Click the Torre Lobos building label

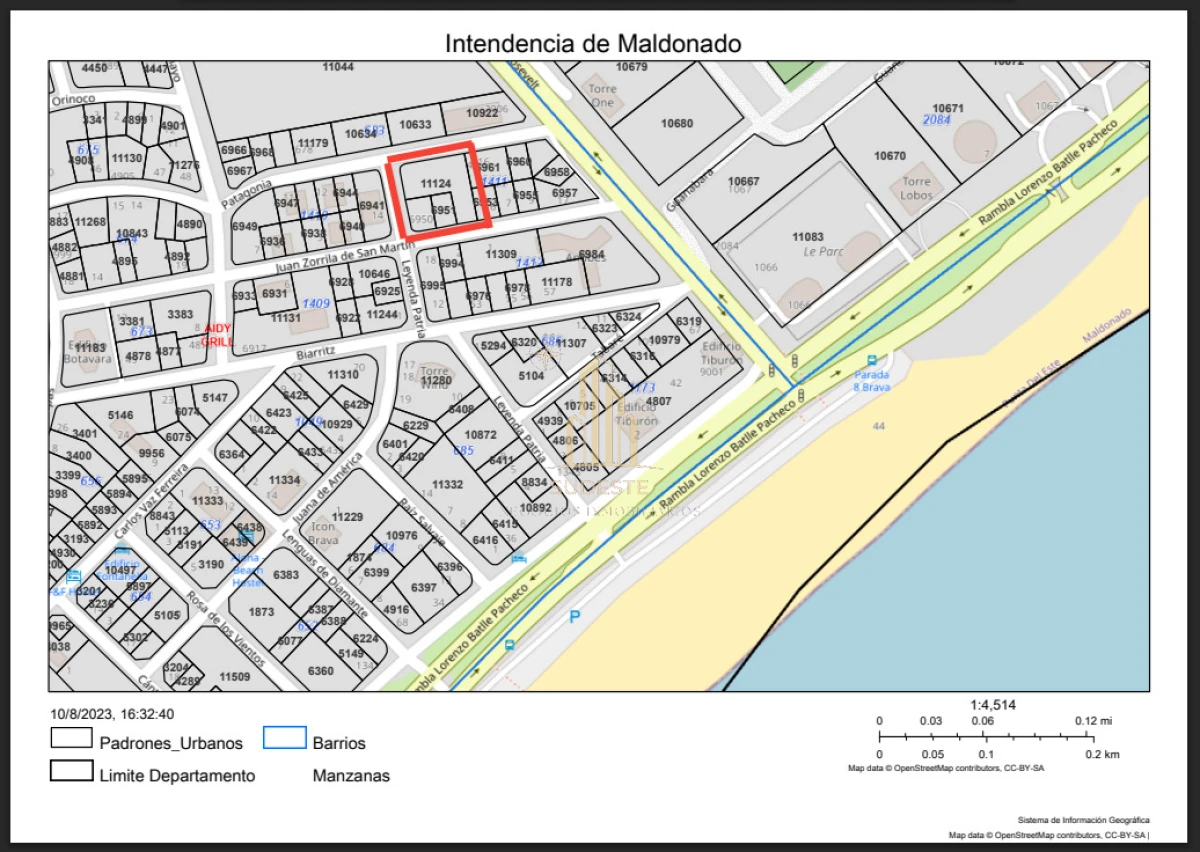pyautogui.click(x=916, y=189)
